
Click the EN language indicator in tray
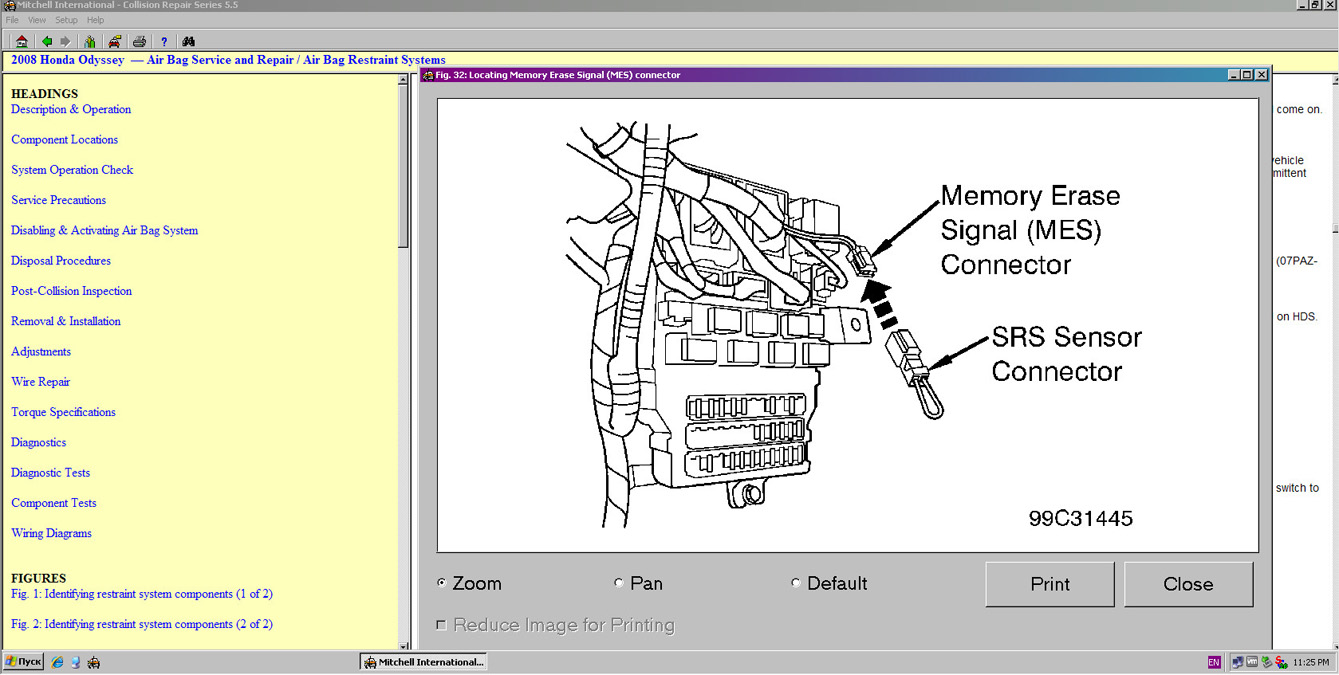(x=1214, y=662)
